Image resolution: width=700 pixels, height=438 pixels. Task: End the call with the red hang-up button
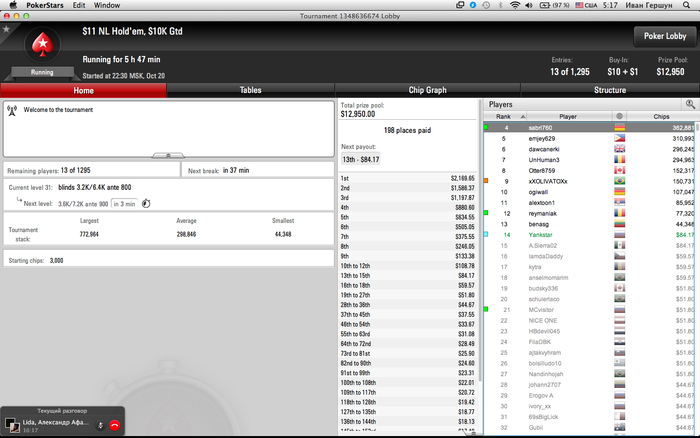115,425
